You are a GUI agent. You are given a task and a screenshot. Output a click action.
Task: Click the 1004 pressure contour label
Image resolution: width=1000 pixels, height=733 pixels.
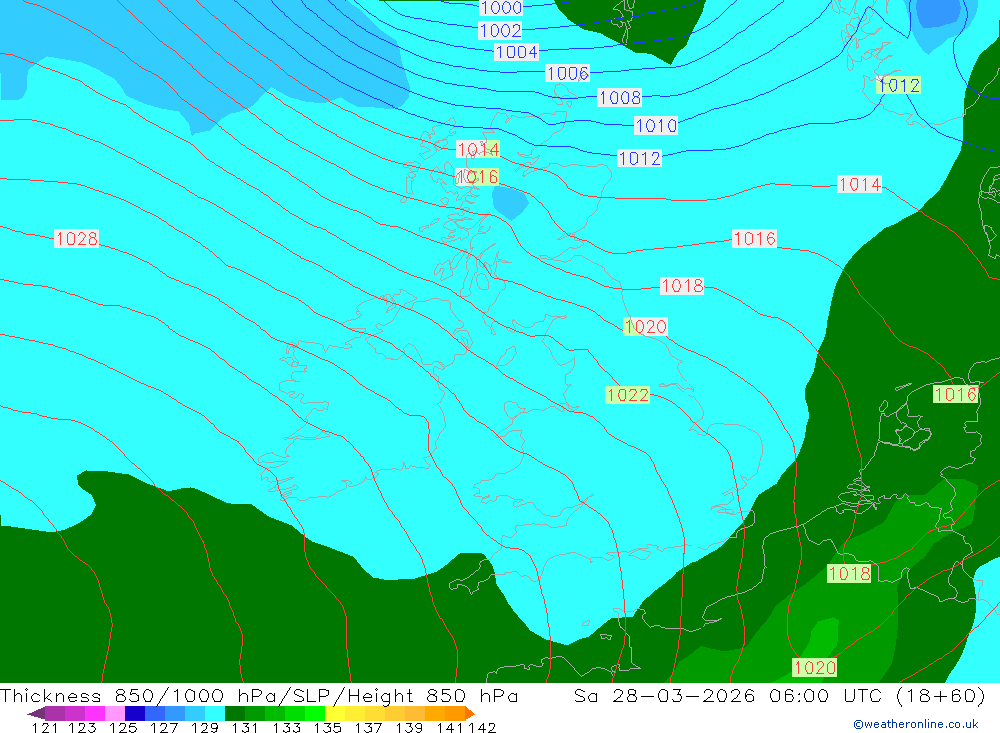517,52
